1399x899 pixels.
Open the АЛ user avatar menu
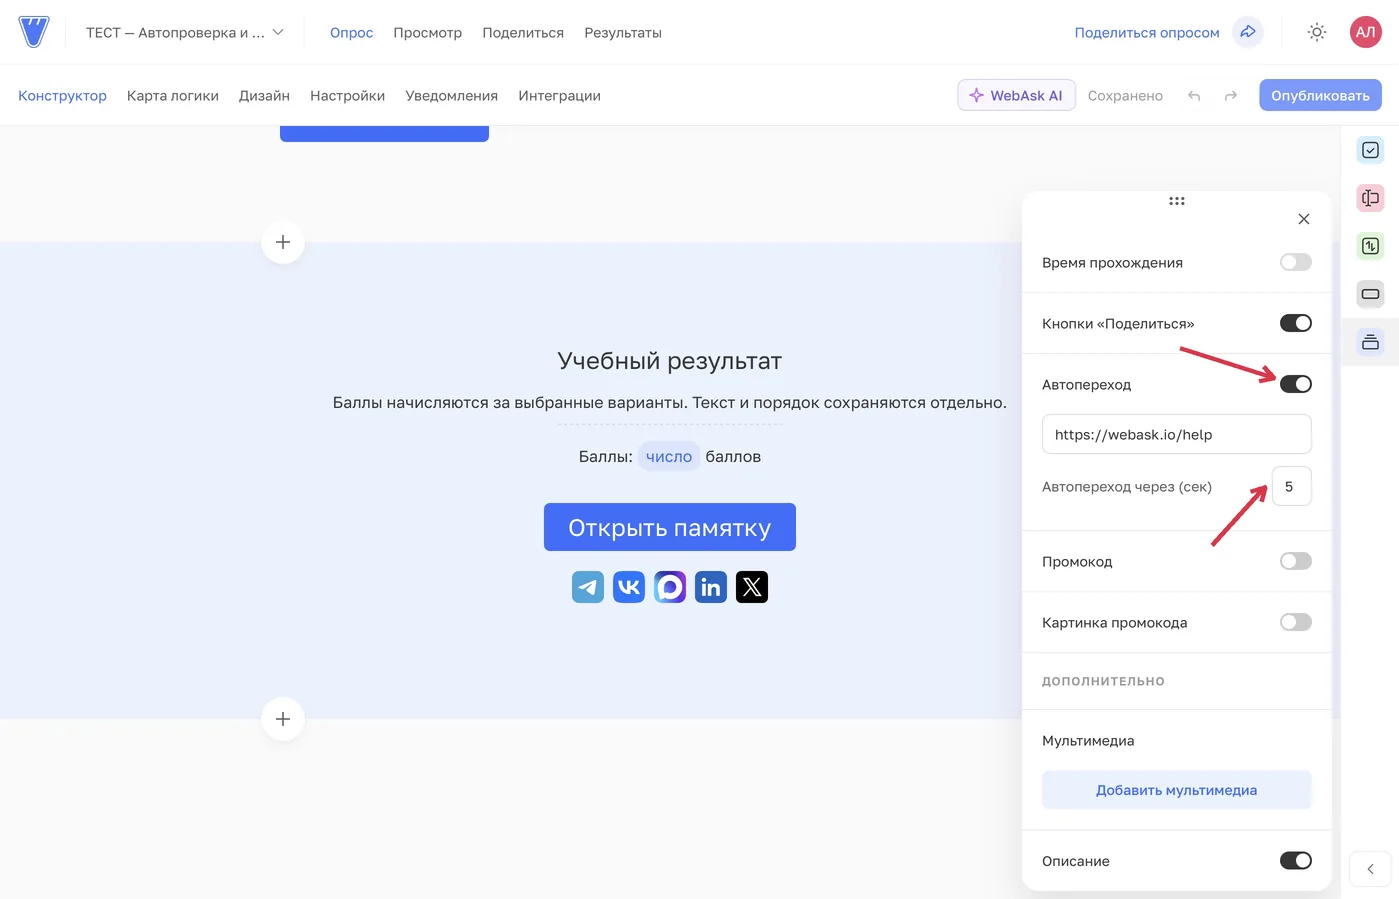[x=1365, y=32]
